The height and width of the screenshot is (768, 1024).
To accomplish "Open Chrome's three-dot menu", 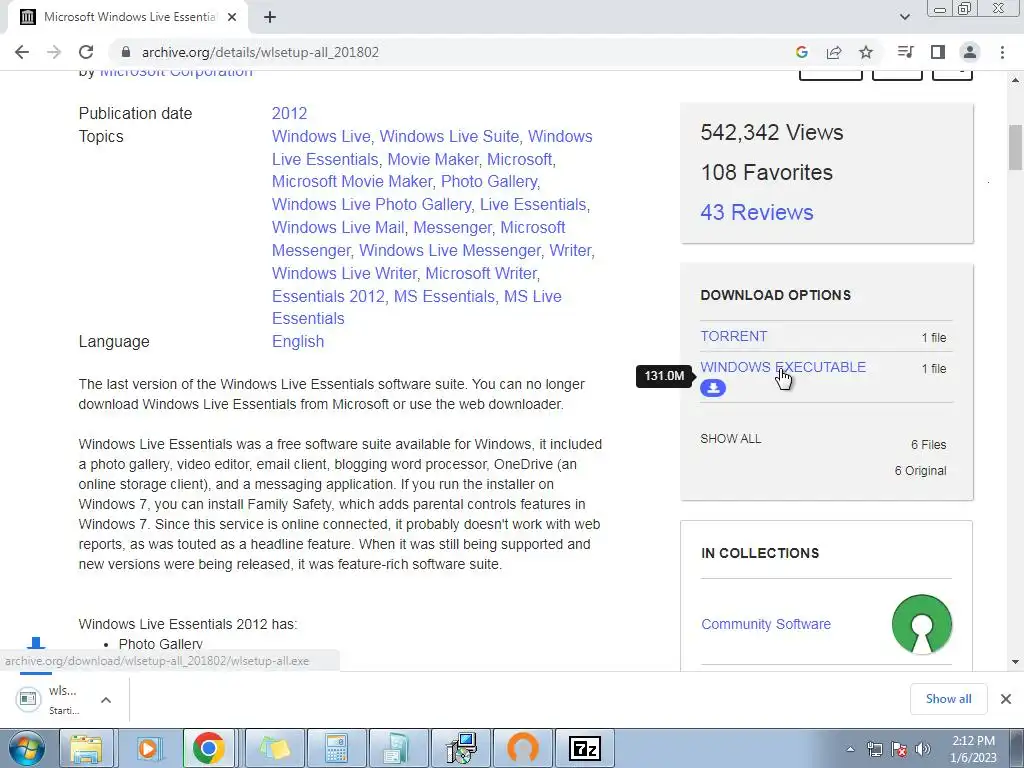I will click(1002, 52).
